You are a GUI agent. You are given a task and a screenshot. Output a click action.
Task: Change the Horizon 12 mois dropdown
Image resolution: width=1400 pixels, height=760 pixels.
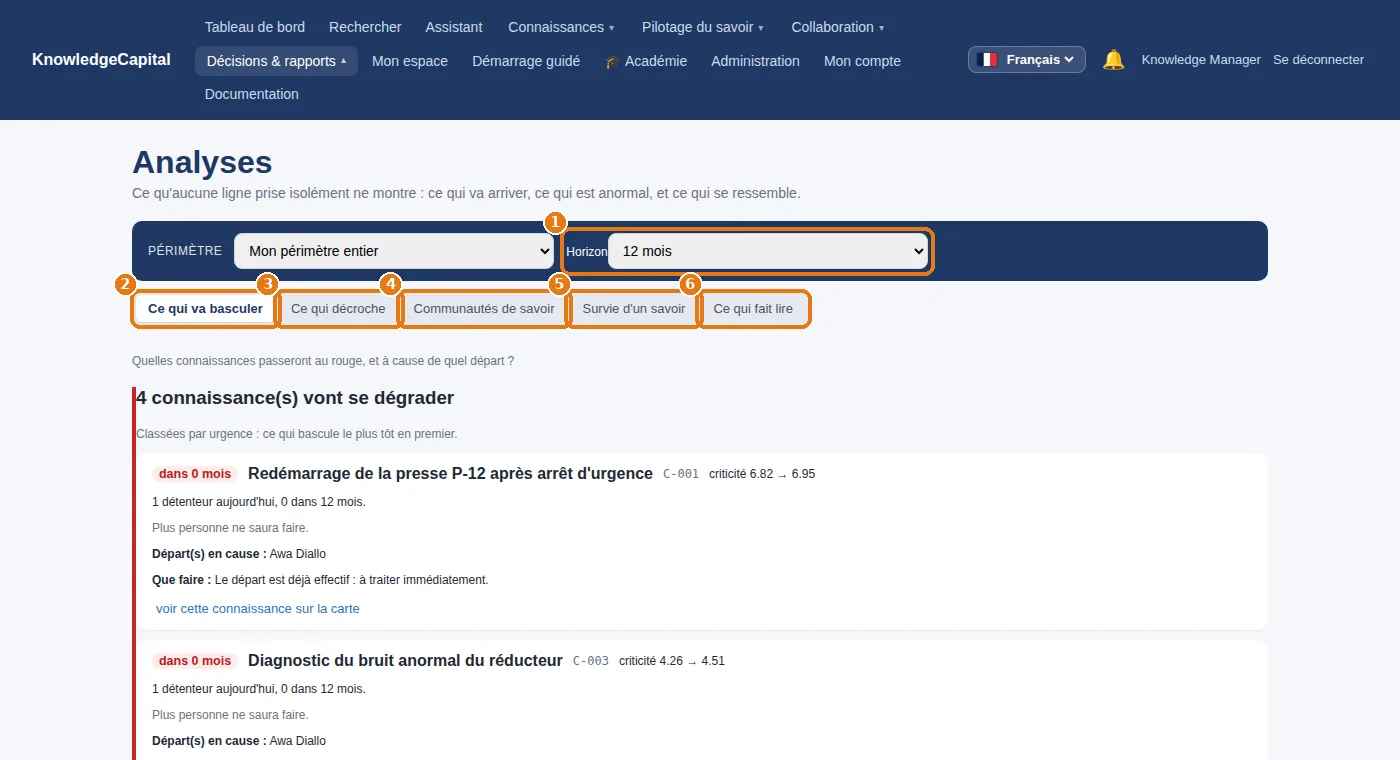[x=768, y=251]
